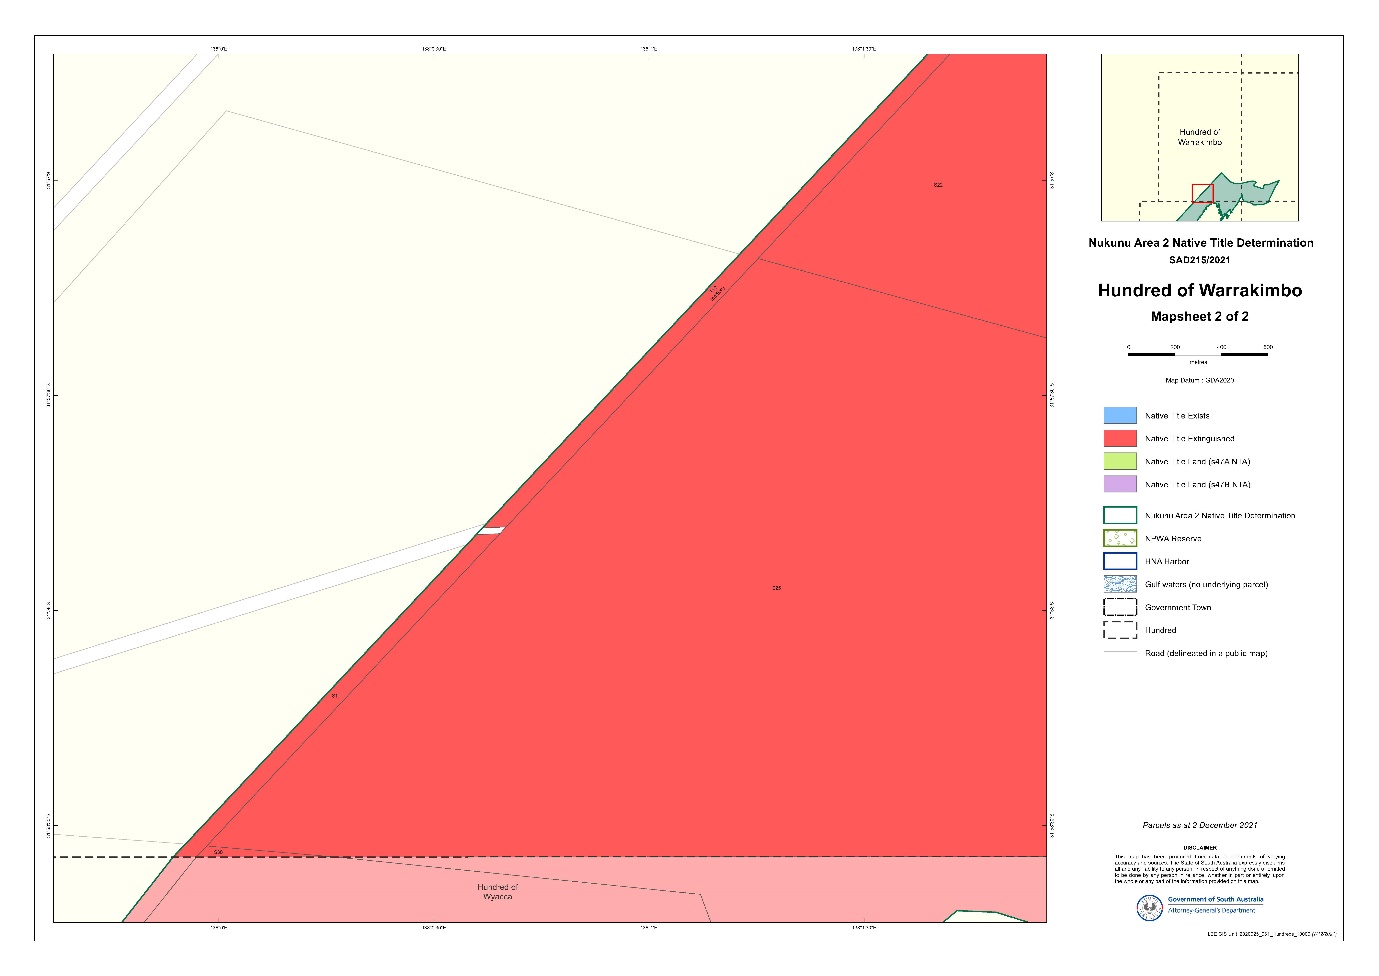Viewport: 1379px width, 976px height.
Task: Click the 'Hundred of Warrakimbo' label in the inset map
Action: tap(1200, 137)
